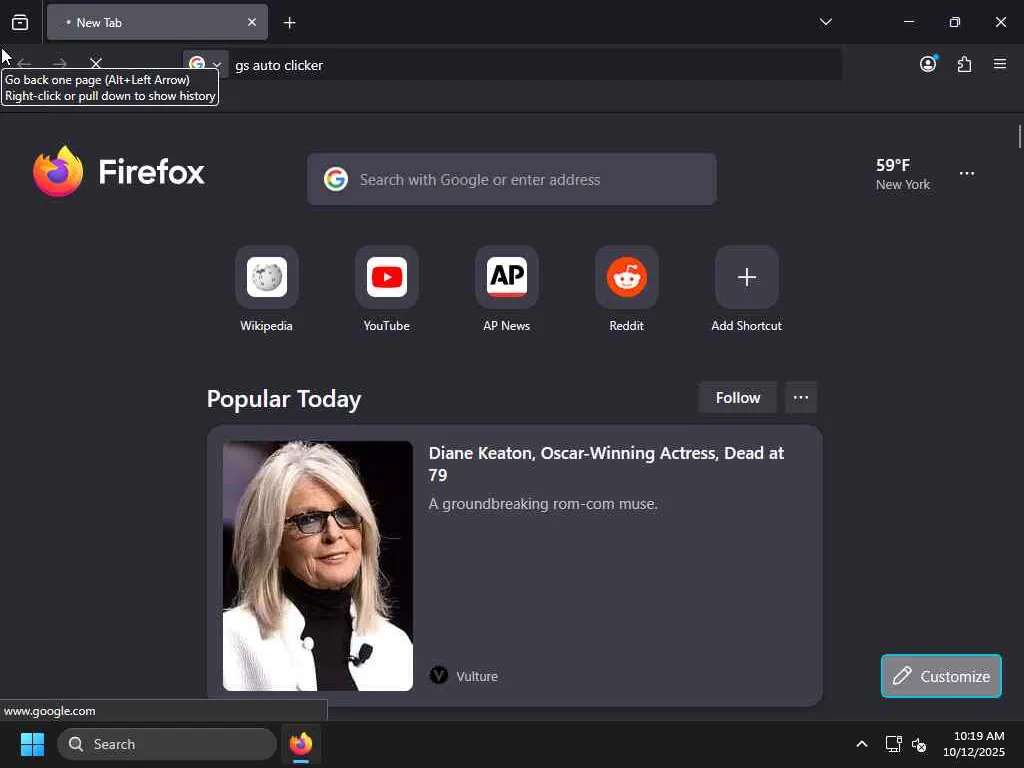The width and height of the screenshot is (1024, 768).
Task: Stop loading the page with X button
Action: 96,63
